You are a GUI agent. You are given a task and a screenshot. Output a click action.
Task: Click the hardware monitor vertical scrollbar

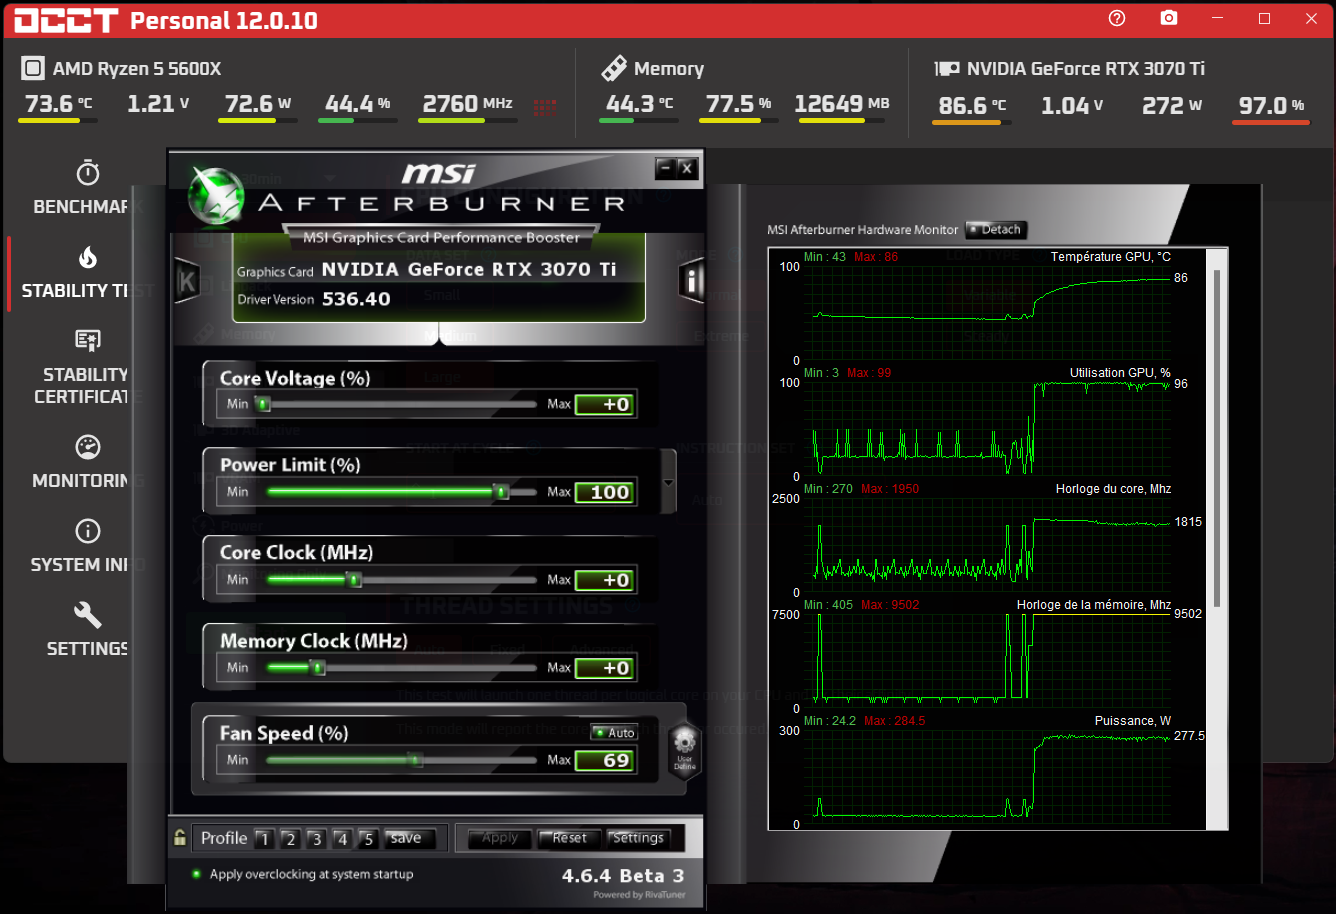1217,438
